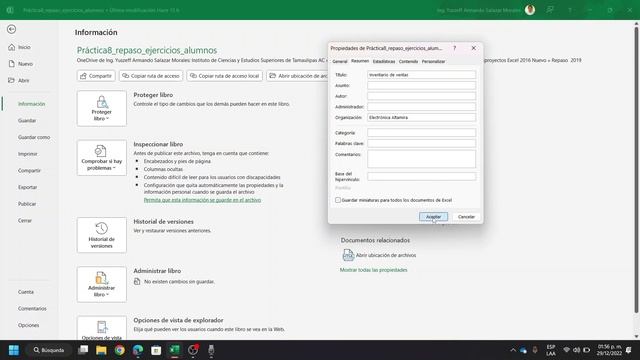Open Google Chrome from taskbar
This screenshot has width=640, height=360.
coord(120,350)
